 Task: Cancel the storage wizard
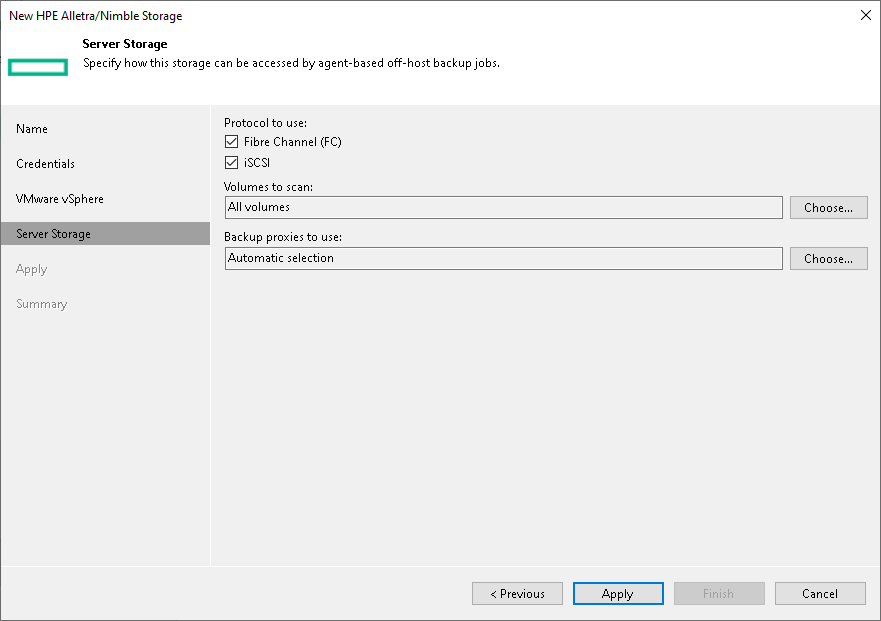[820, 593]
